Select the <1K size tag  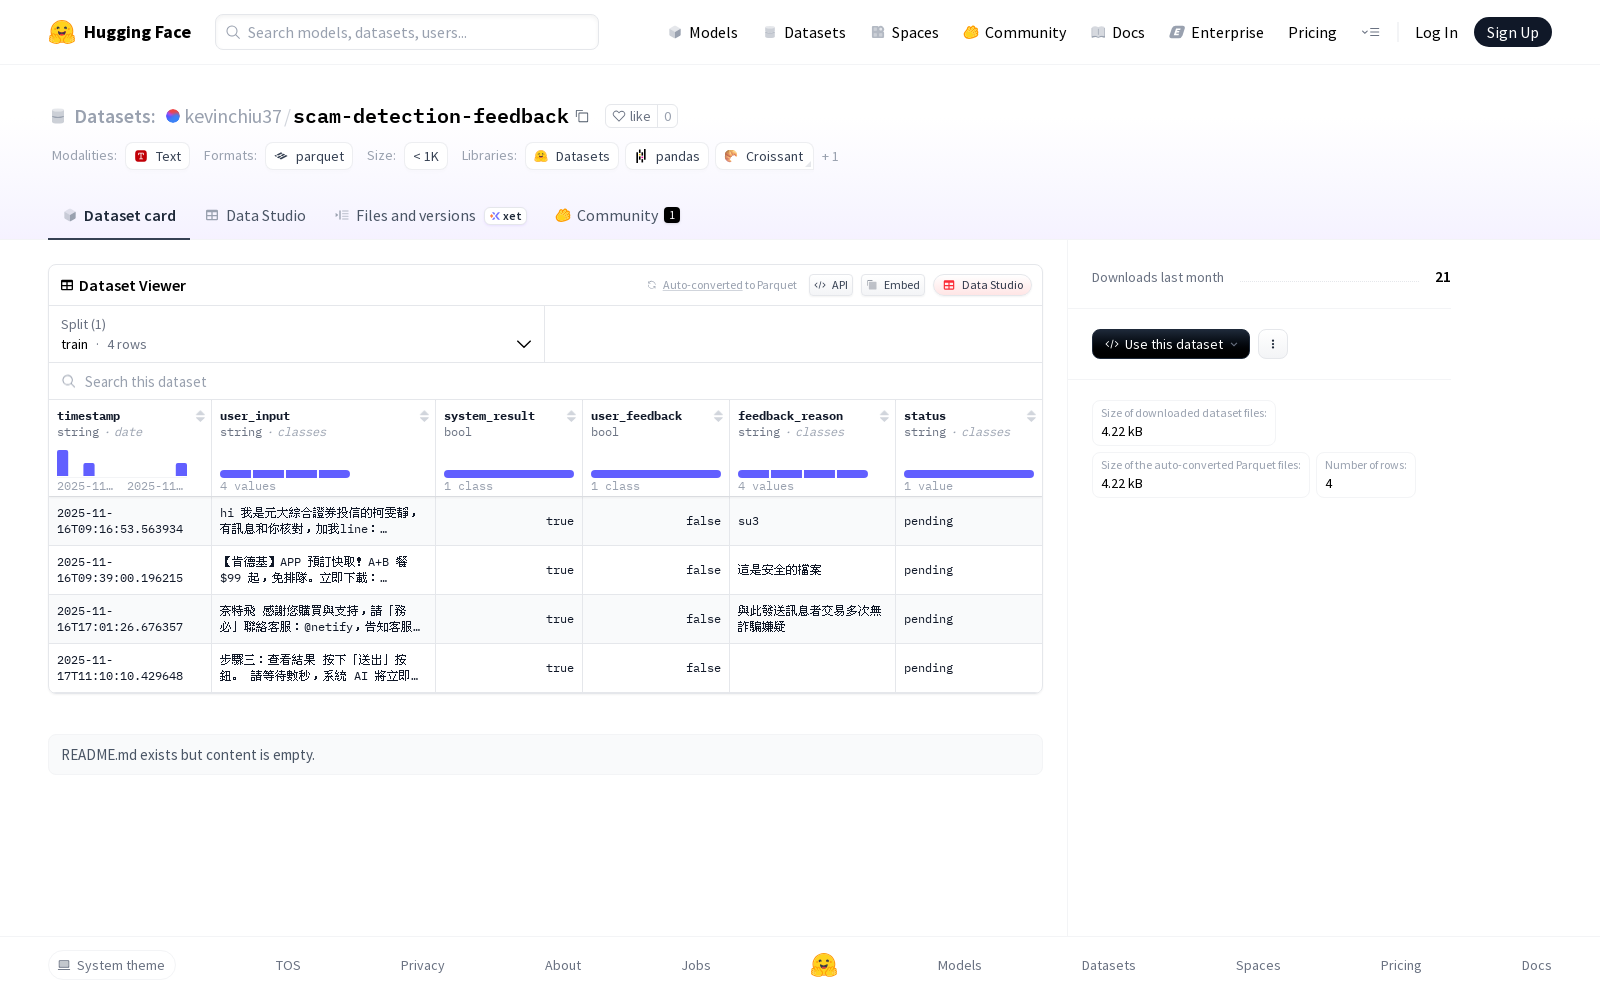pyautogui.click(x=426, y=156)
